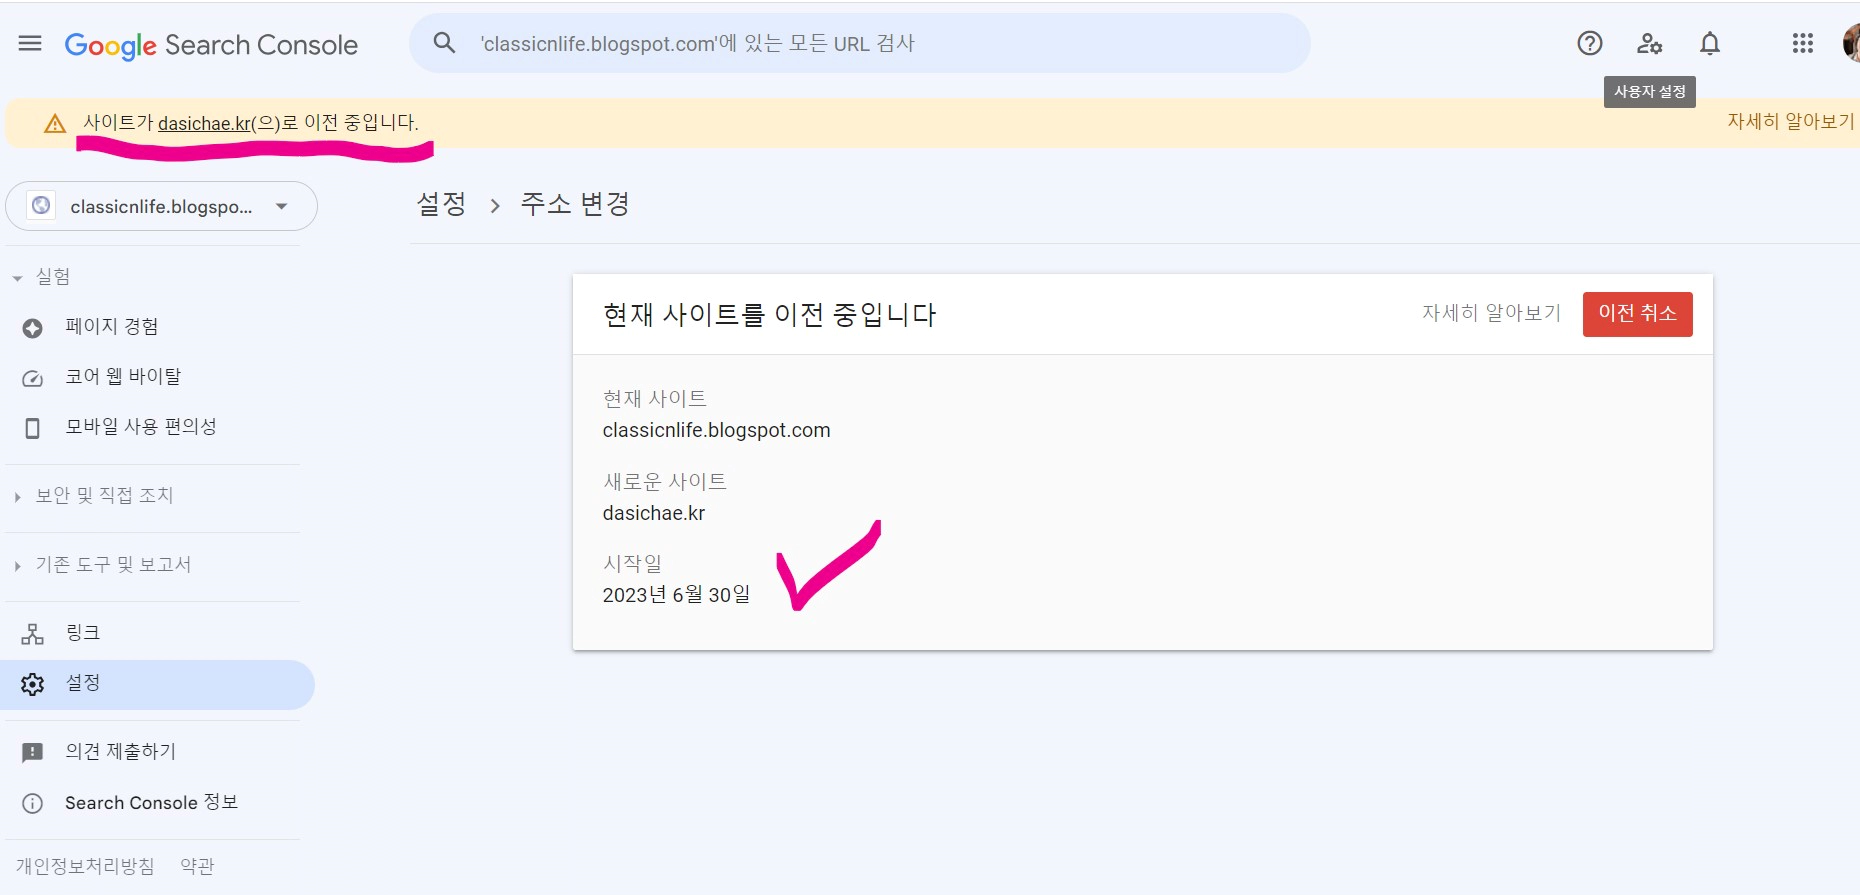The width and height of the screenshot is (1860, 895).
Task: Click the dasichae.kr new site value
Action: [x=654, y=513]
